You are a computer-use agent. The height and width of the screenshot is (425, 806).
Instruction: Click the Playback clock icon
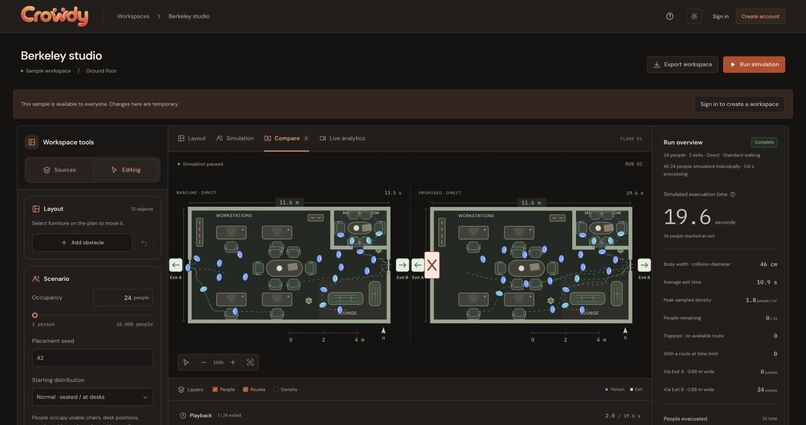click(183, 415)
